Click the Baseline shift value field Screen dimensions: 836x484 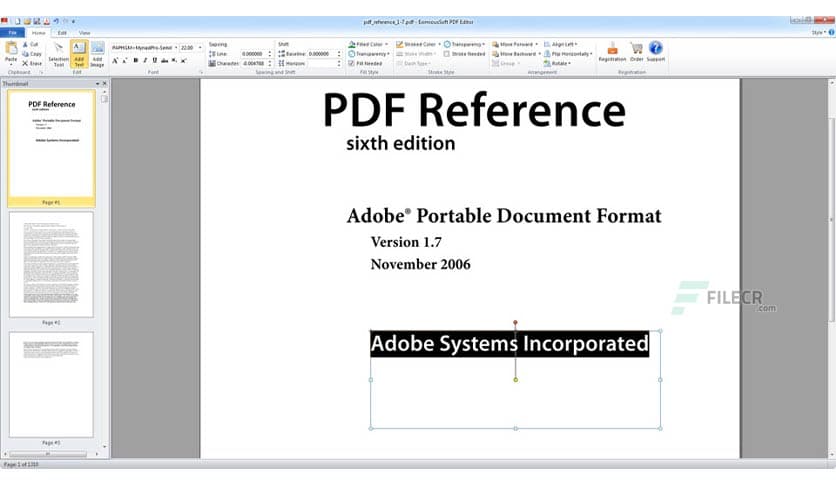[x=321, y=54]
